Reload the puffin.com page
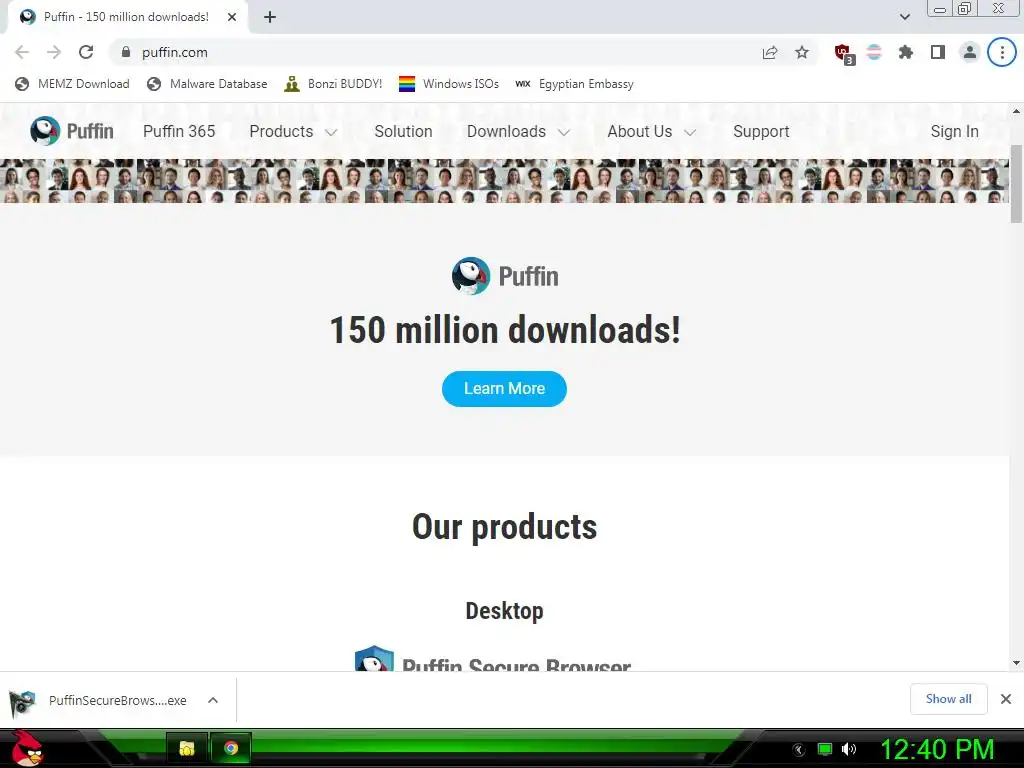This screenshot has width=1024, height=768. (86, 52)
